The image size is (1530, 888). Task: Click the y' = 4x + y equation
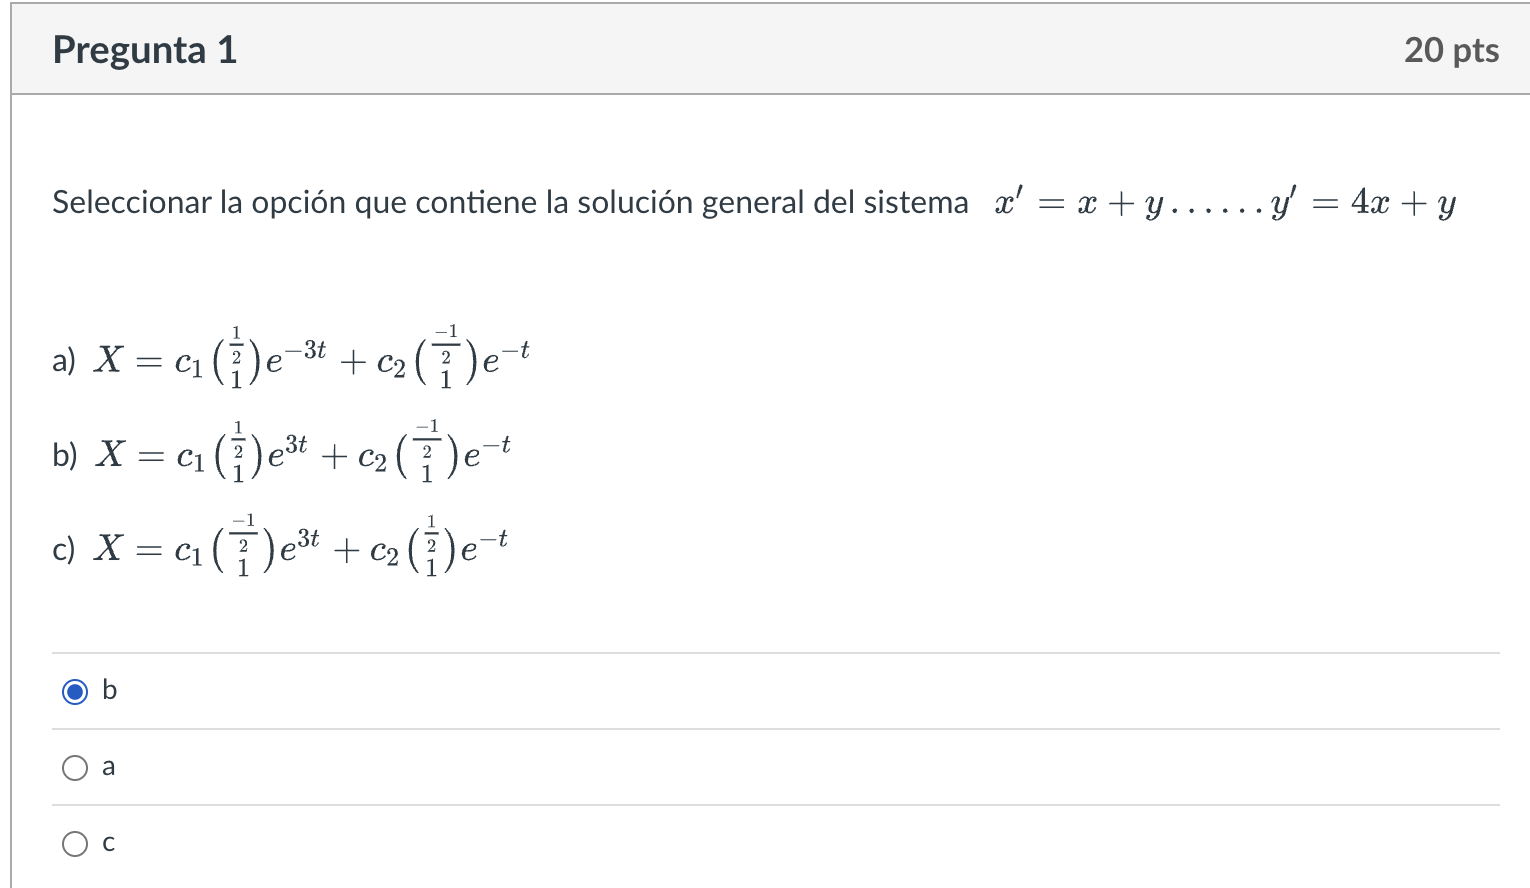pyautogui.click(x=1365, y=202)
